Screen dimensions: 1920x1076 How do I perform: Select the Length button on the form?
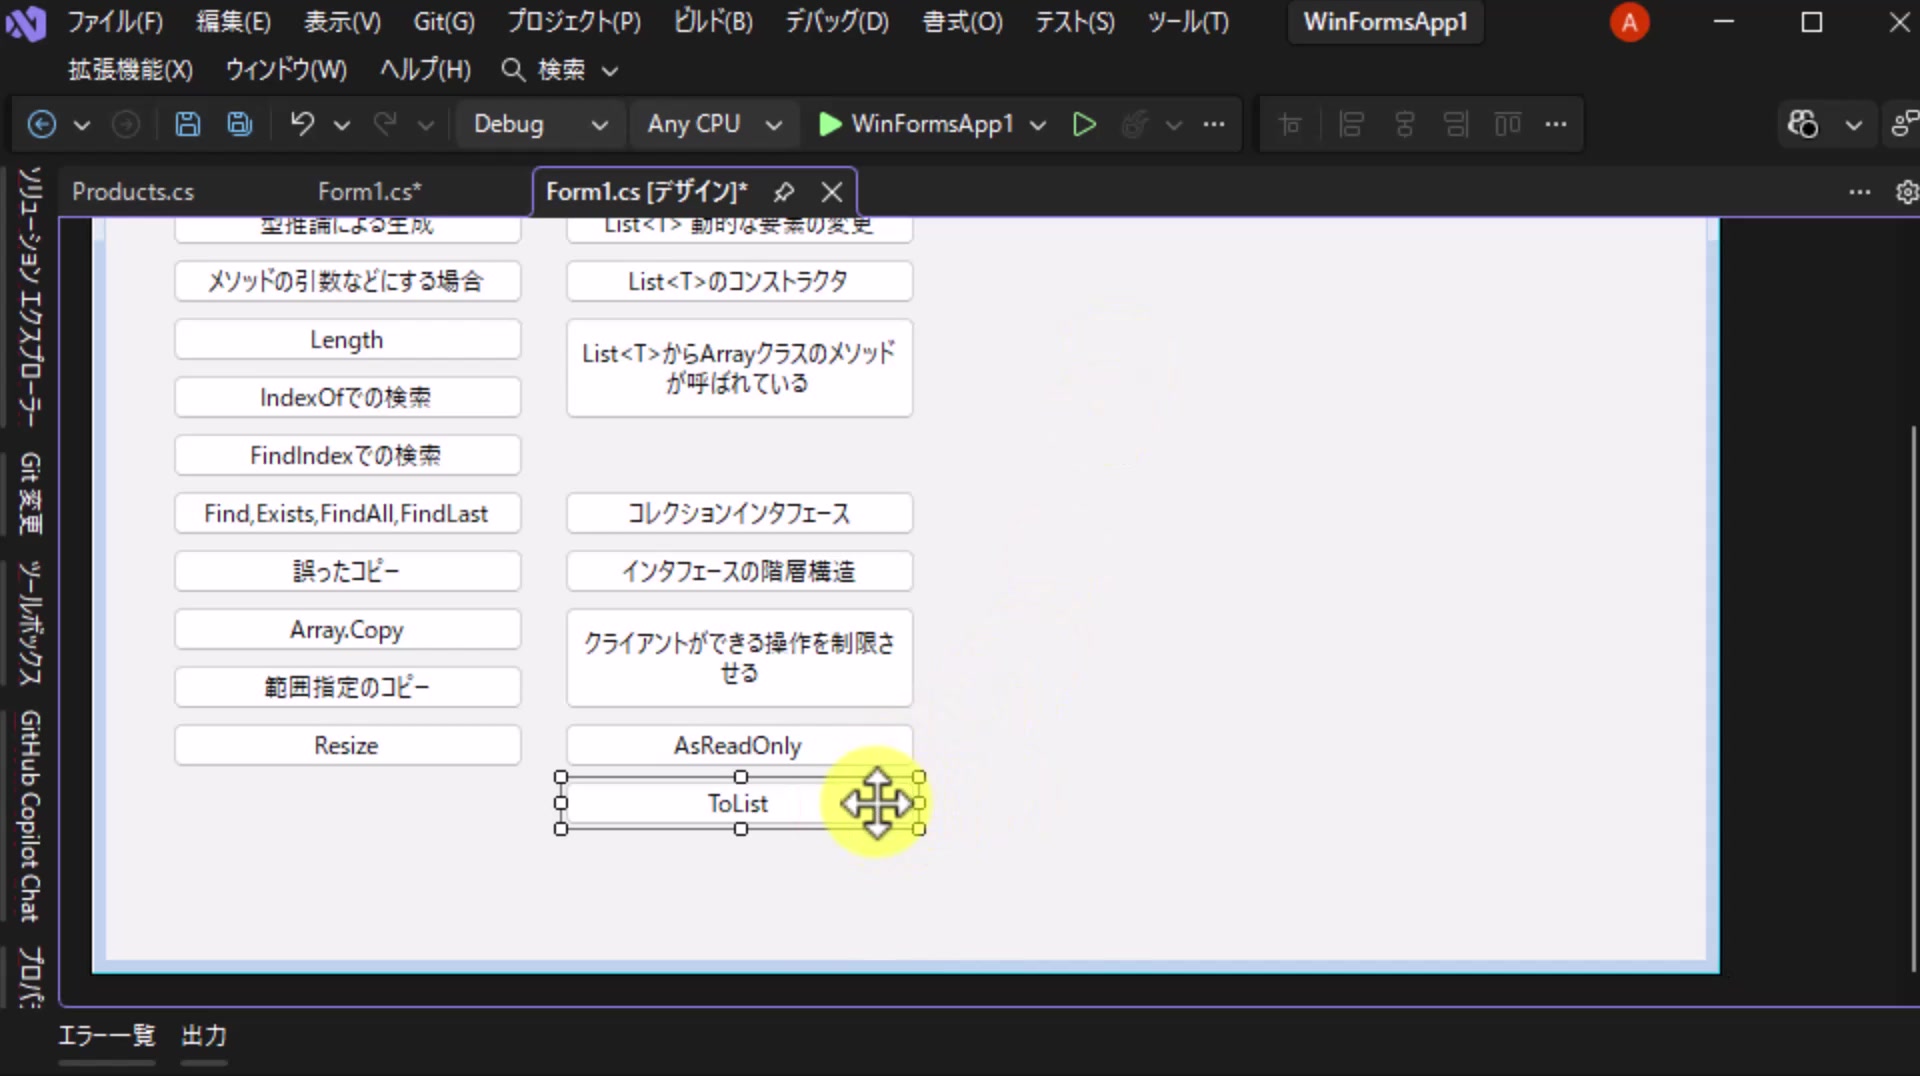tap(347, 340)
